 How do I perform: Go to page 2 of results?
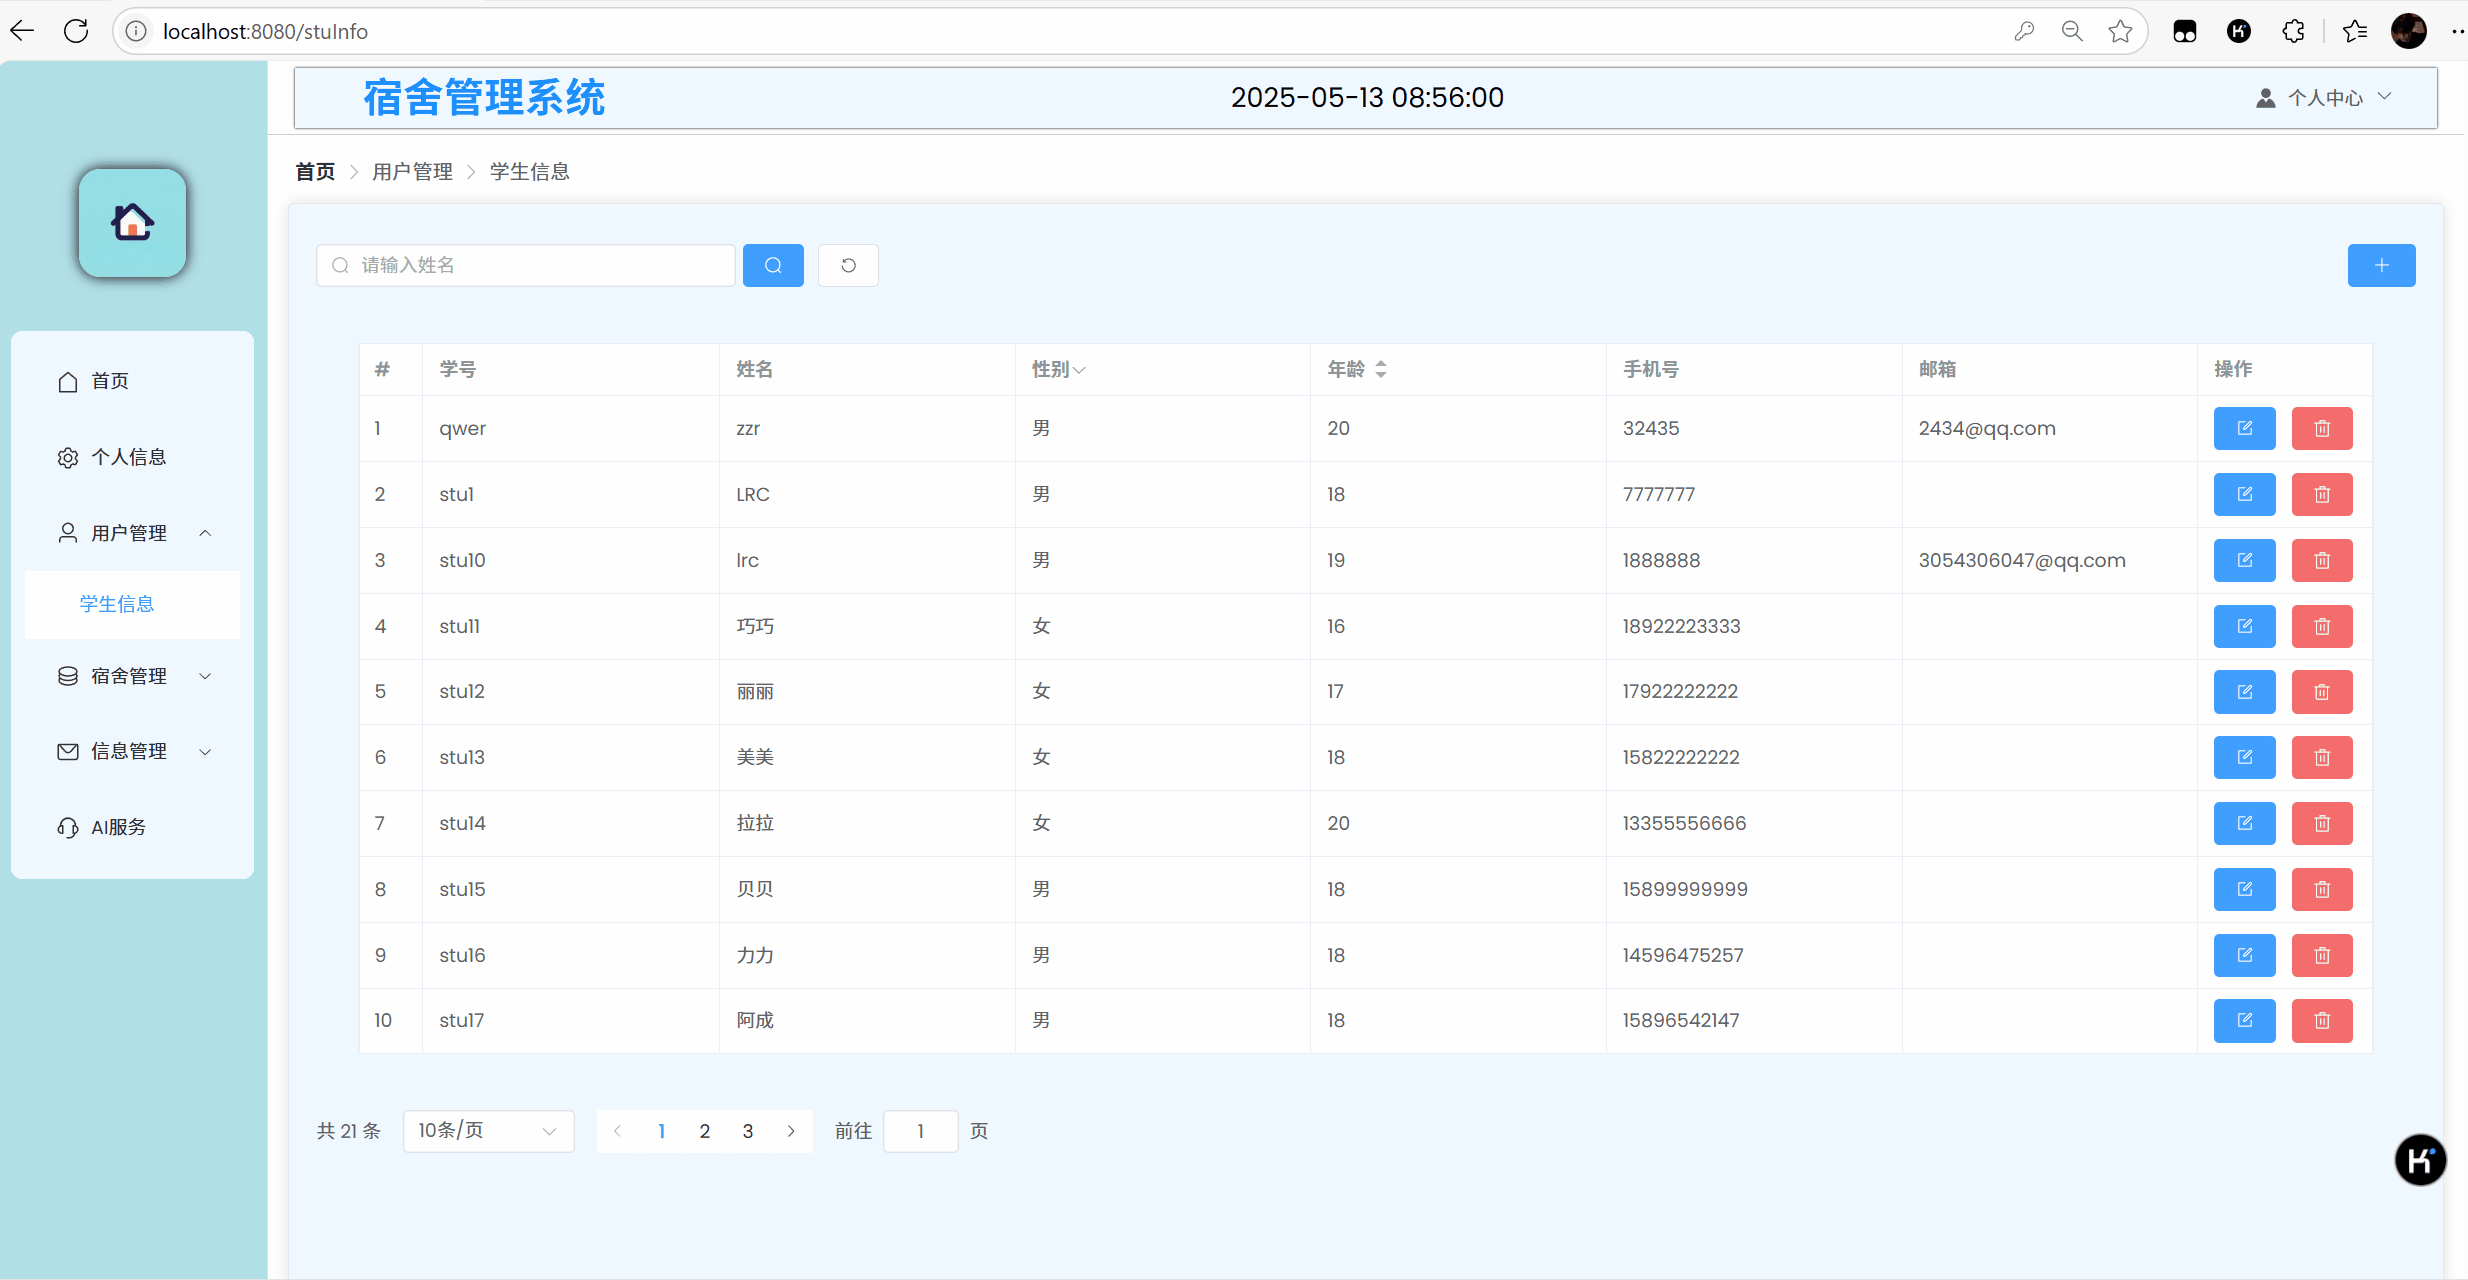point(704,1131)
